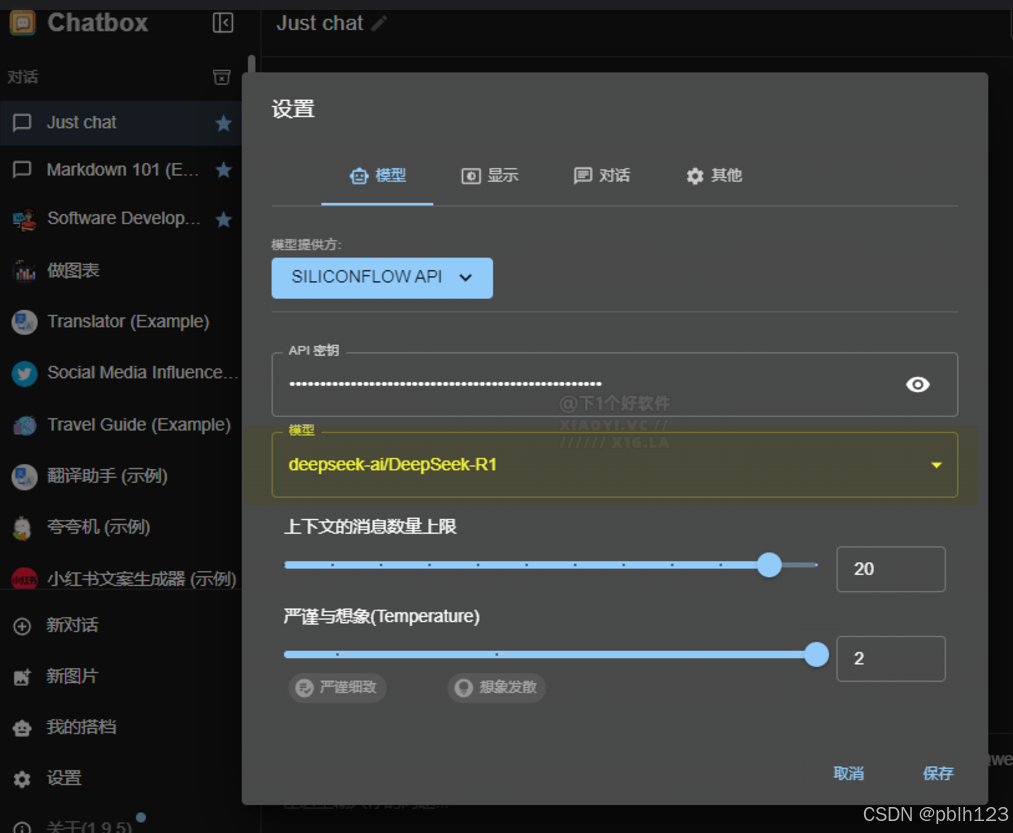
Task: Open Translator (Example) conversation
Action: 121,322
